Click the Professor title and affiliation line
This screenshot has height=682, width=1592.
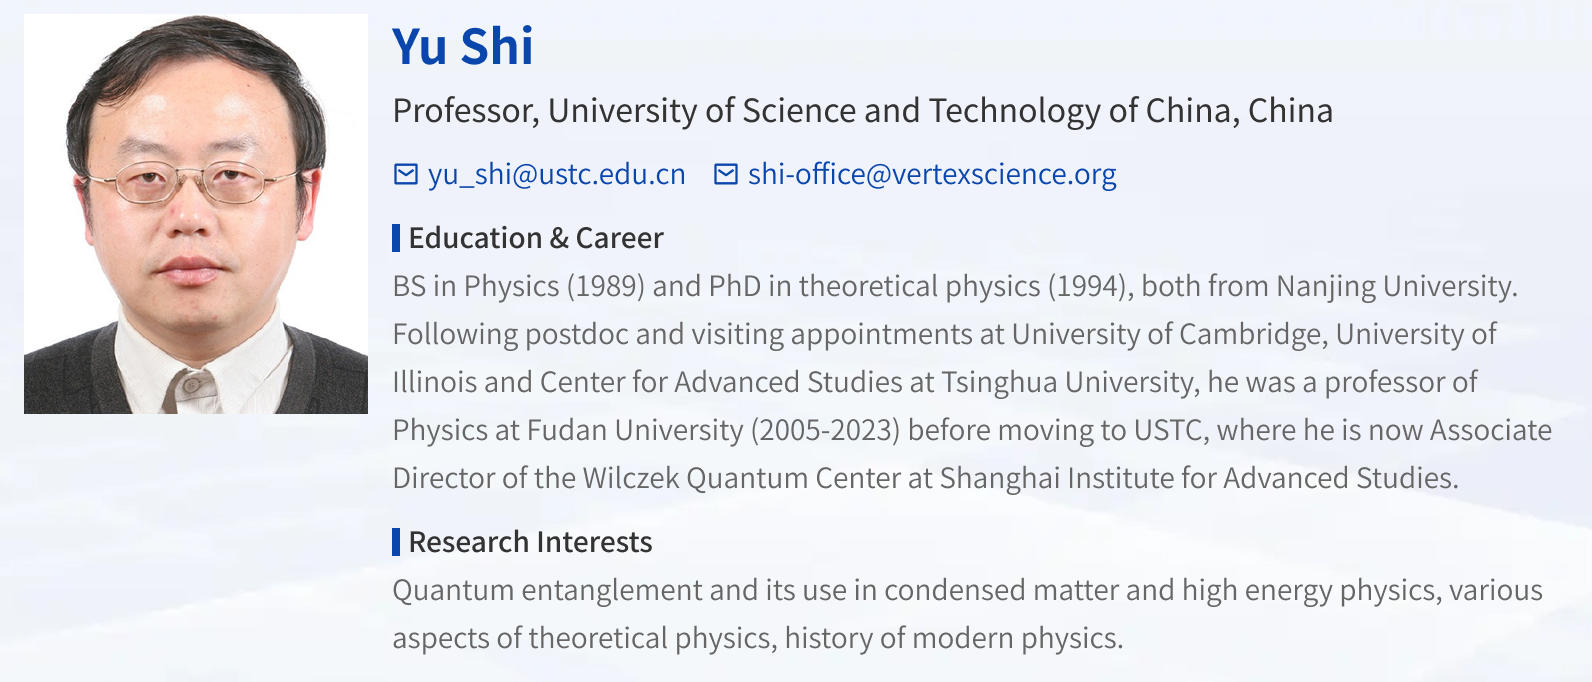[x=862, y=110]
